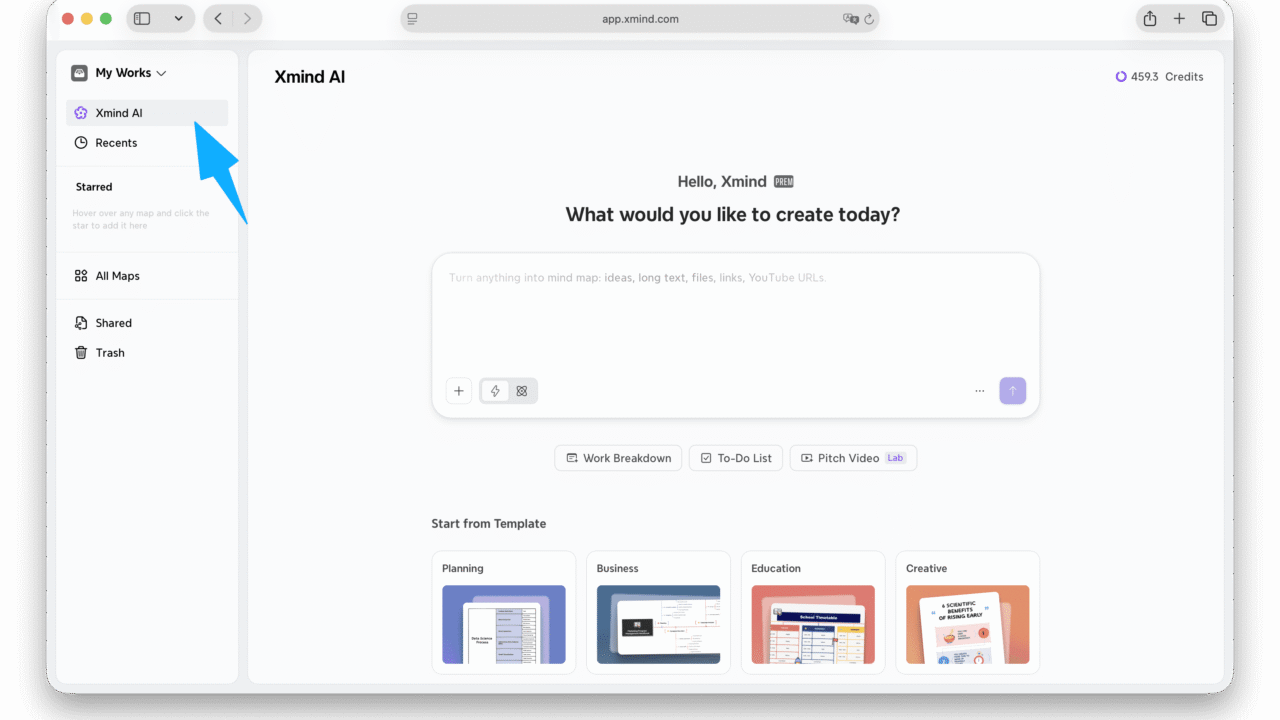Click the My Works workspace icon
The width and height of the screenshot is (1280, 720).
[x=79, y=73]
